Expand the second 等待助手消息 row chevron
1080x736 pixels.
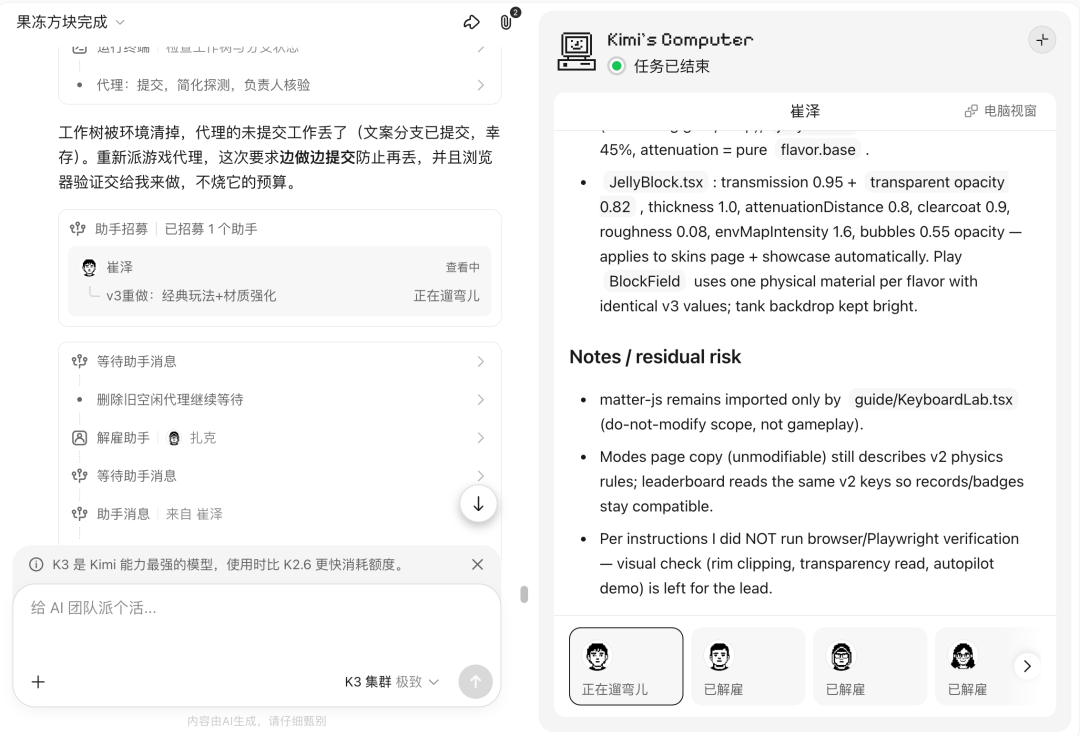pos(481,476)
